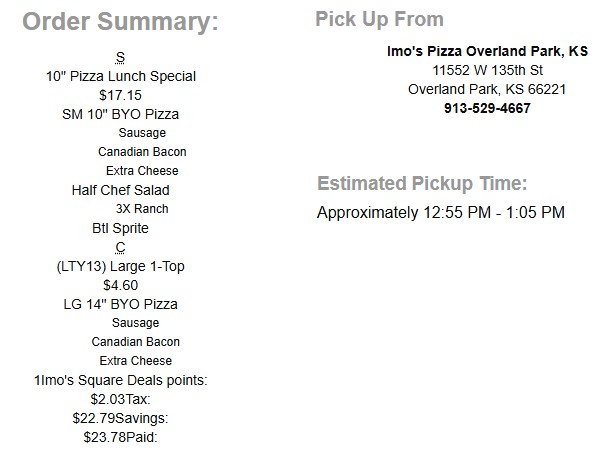This screenshot has width=608, height=455.
Task: Click the Imo's Square Deals points line
Action: coord(120,380)
